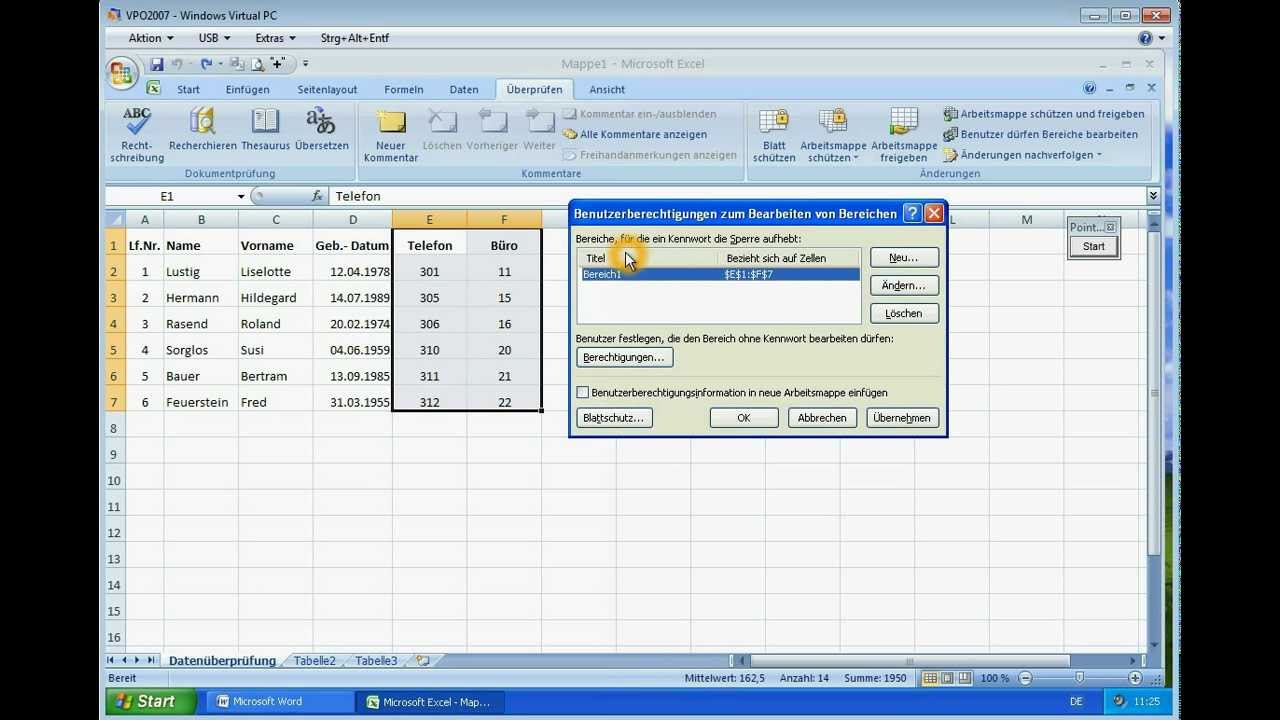Click Blattschutz... button

point(615,418)
